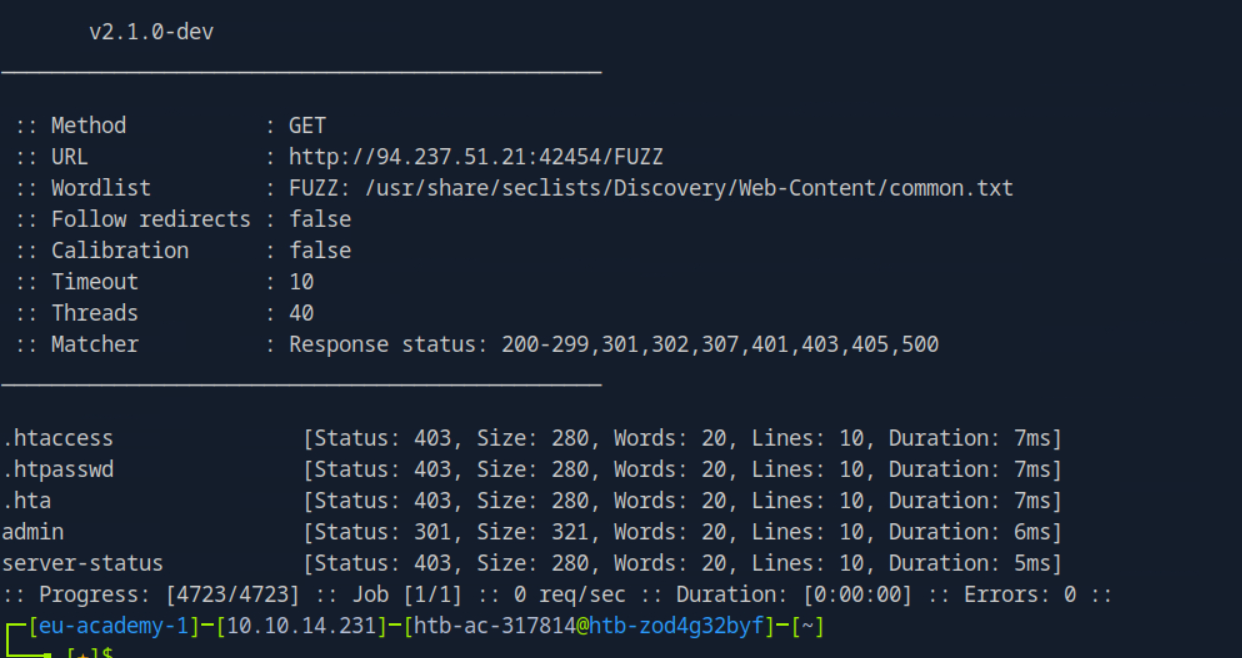This screenshot has width=1242, height=658.
Task: Click the Follow redirects false value
Action: tap(320, 219)
